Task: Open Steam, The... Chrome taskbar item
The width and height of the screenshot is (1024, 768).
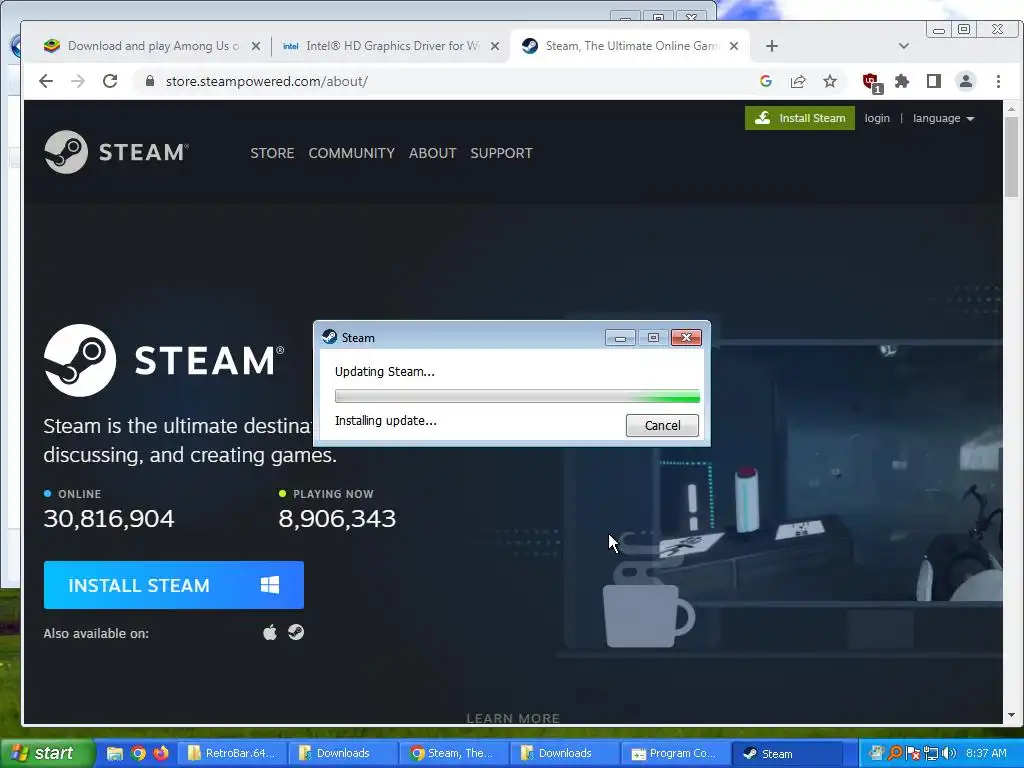Action: (x=455, y=753)
